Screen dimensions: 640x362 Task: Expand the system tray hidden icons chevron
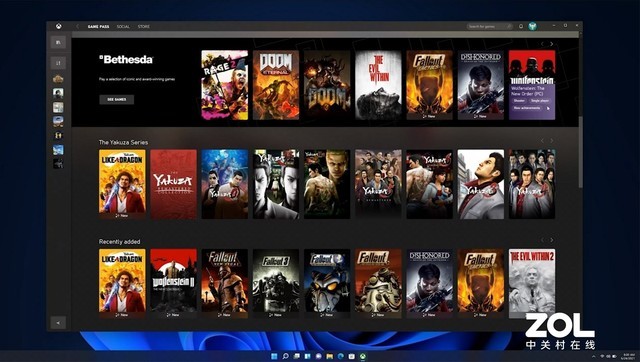coord(593,357)
